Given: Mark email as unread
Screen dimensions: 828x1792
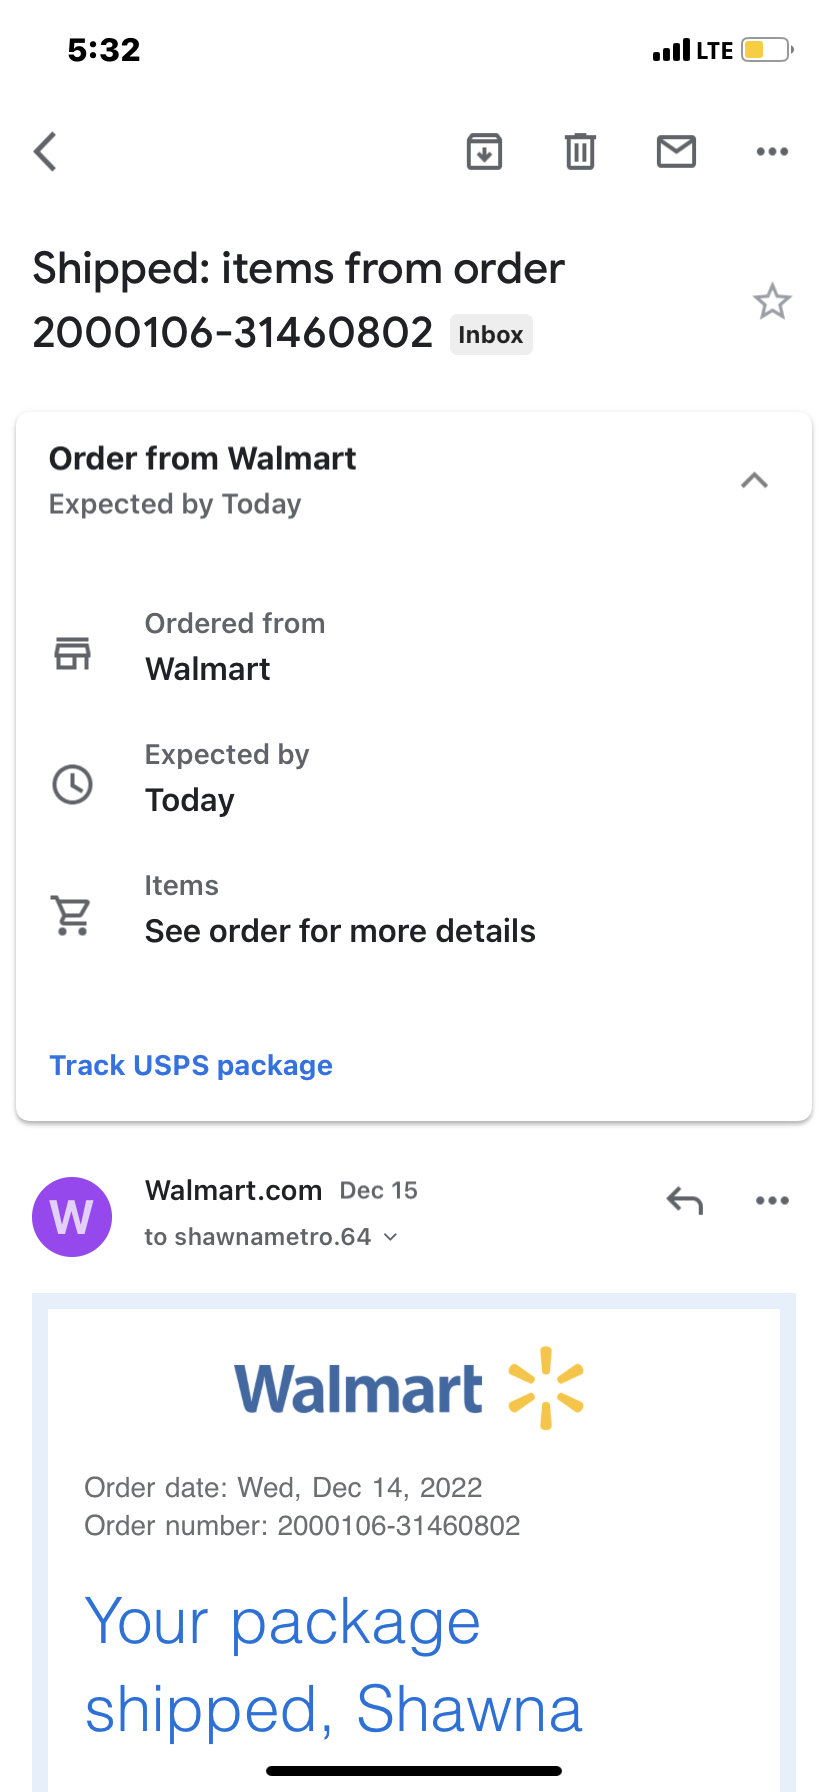Looking at the screenshot, I should [676, 152].
